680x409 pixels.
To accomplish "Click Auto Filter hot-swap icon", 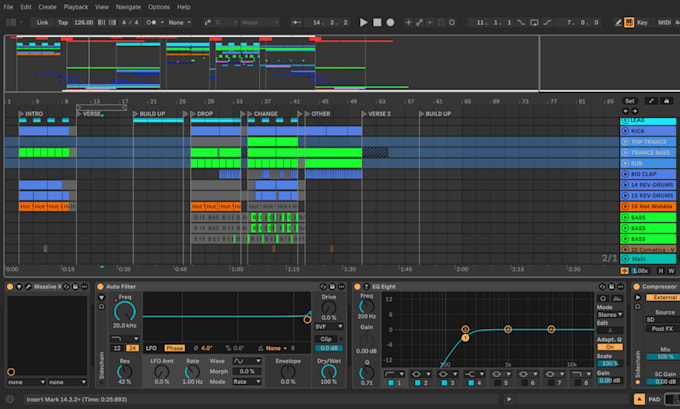I will pos(323,287).
